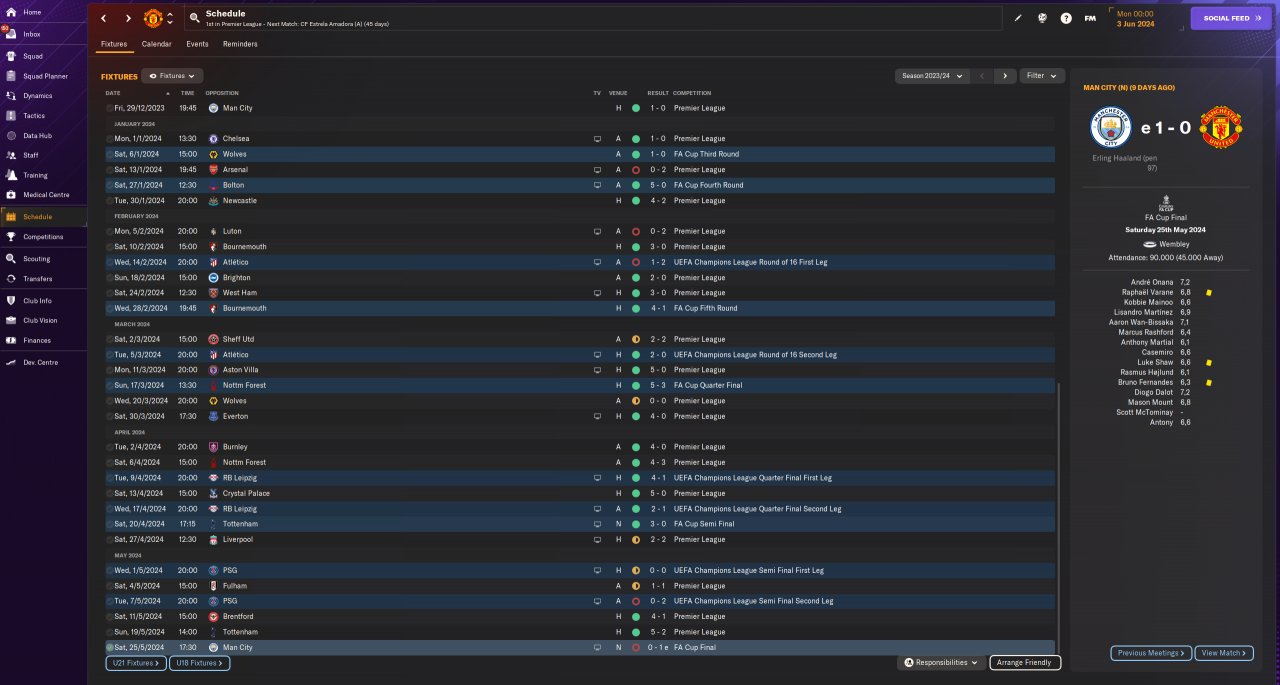Image resolution: width=1280 pixels, height=685 pixels.
Task: Toggle selected circle on Man City 25/5/2024 row
Action: click(110, 648)
